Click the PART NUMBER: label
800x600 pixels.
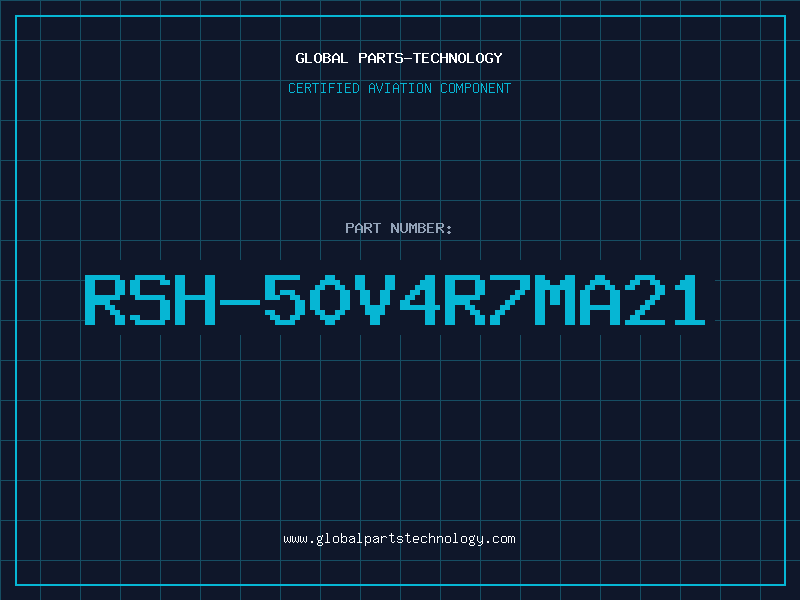click(x=398, y=228)
